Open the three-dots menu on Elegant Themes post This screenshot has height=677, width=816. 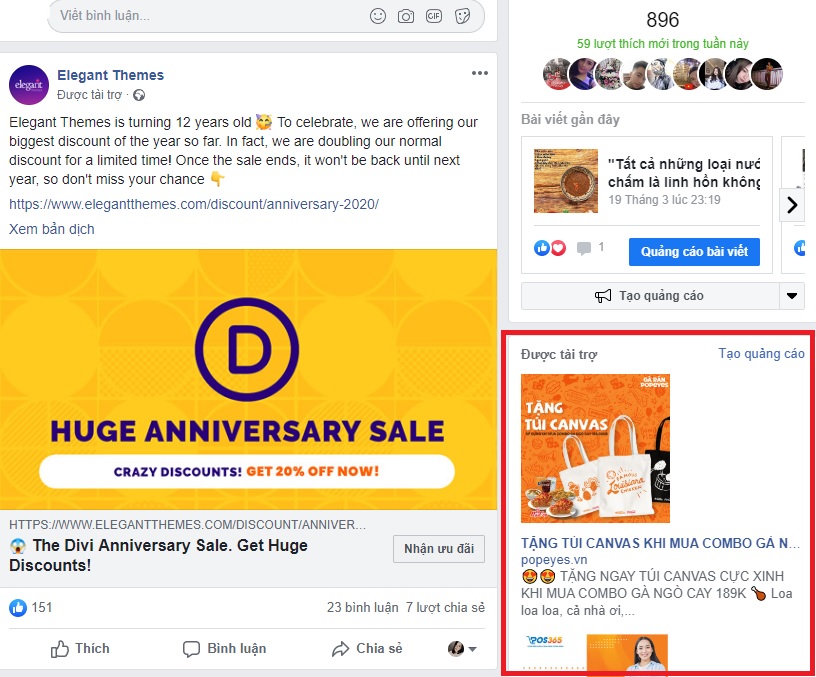click(480, 73)
